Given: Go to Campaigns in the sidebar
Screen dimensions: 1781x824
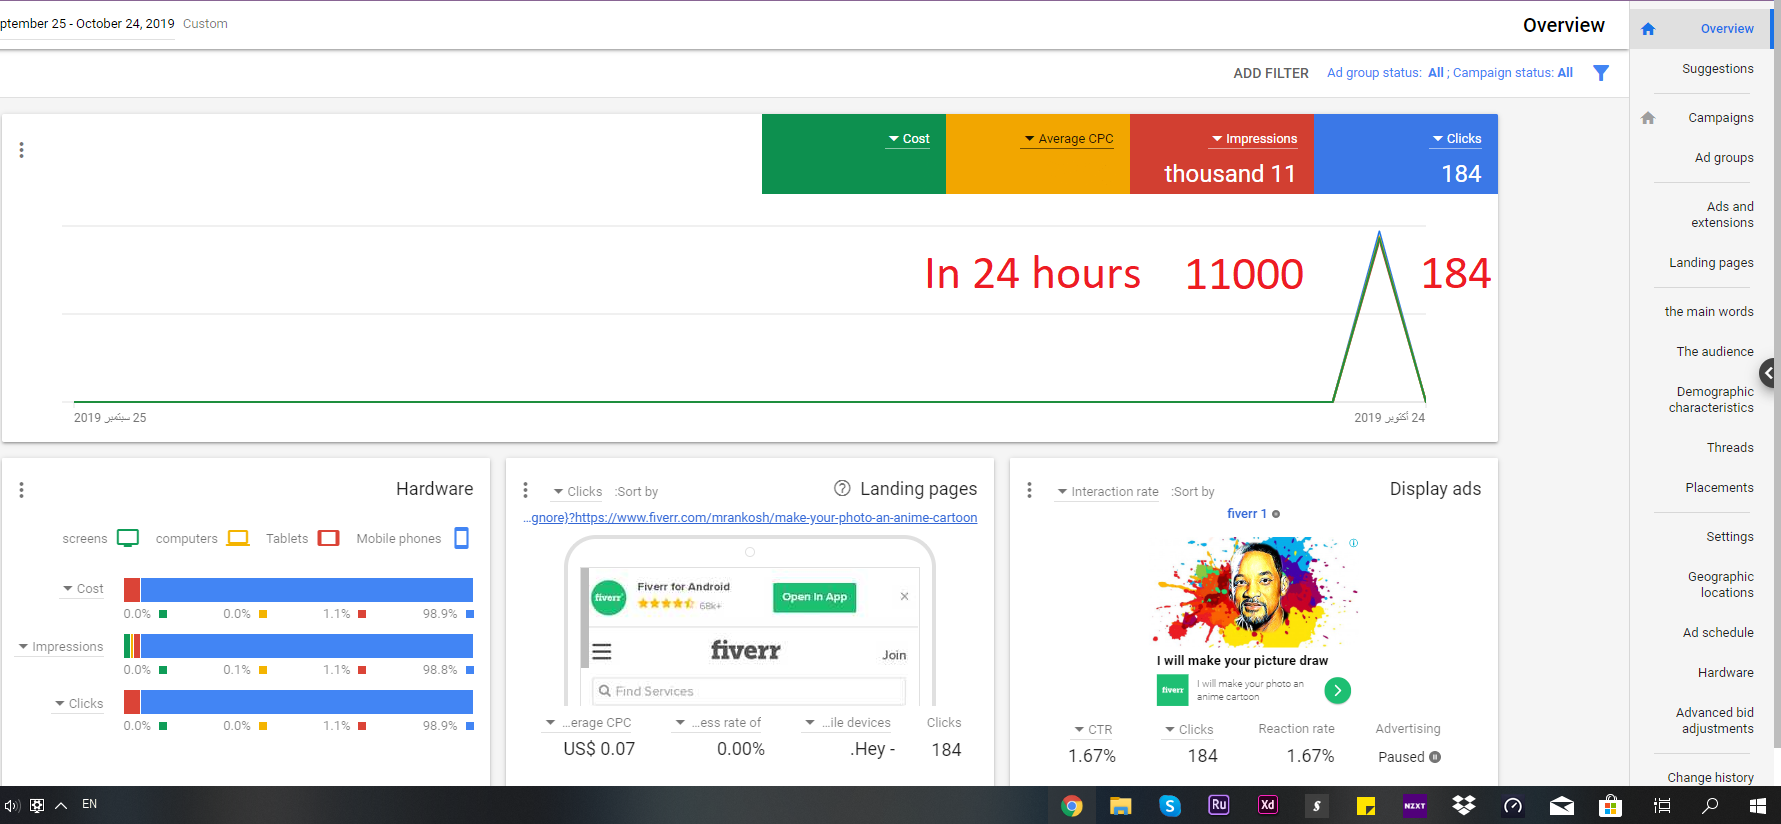Looking at the screenshot, I should (1720, 118).
